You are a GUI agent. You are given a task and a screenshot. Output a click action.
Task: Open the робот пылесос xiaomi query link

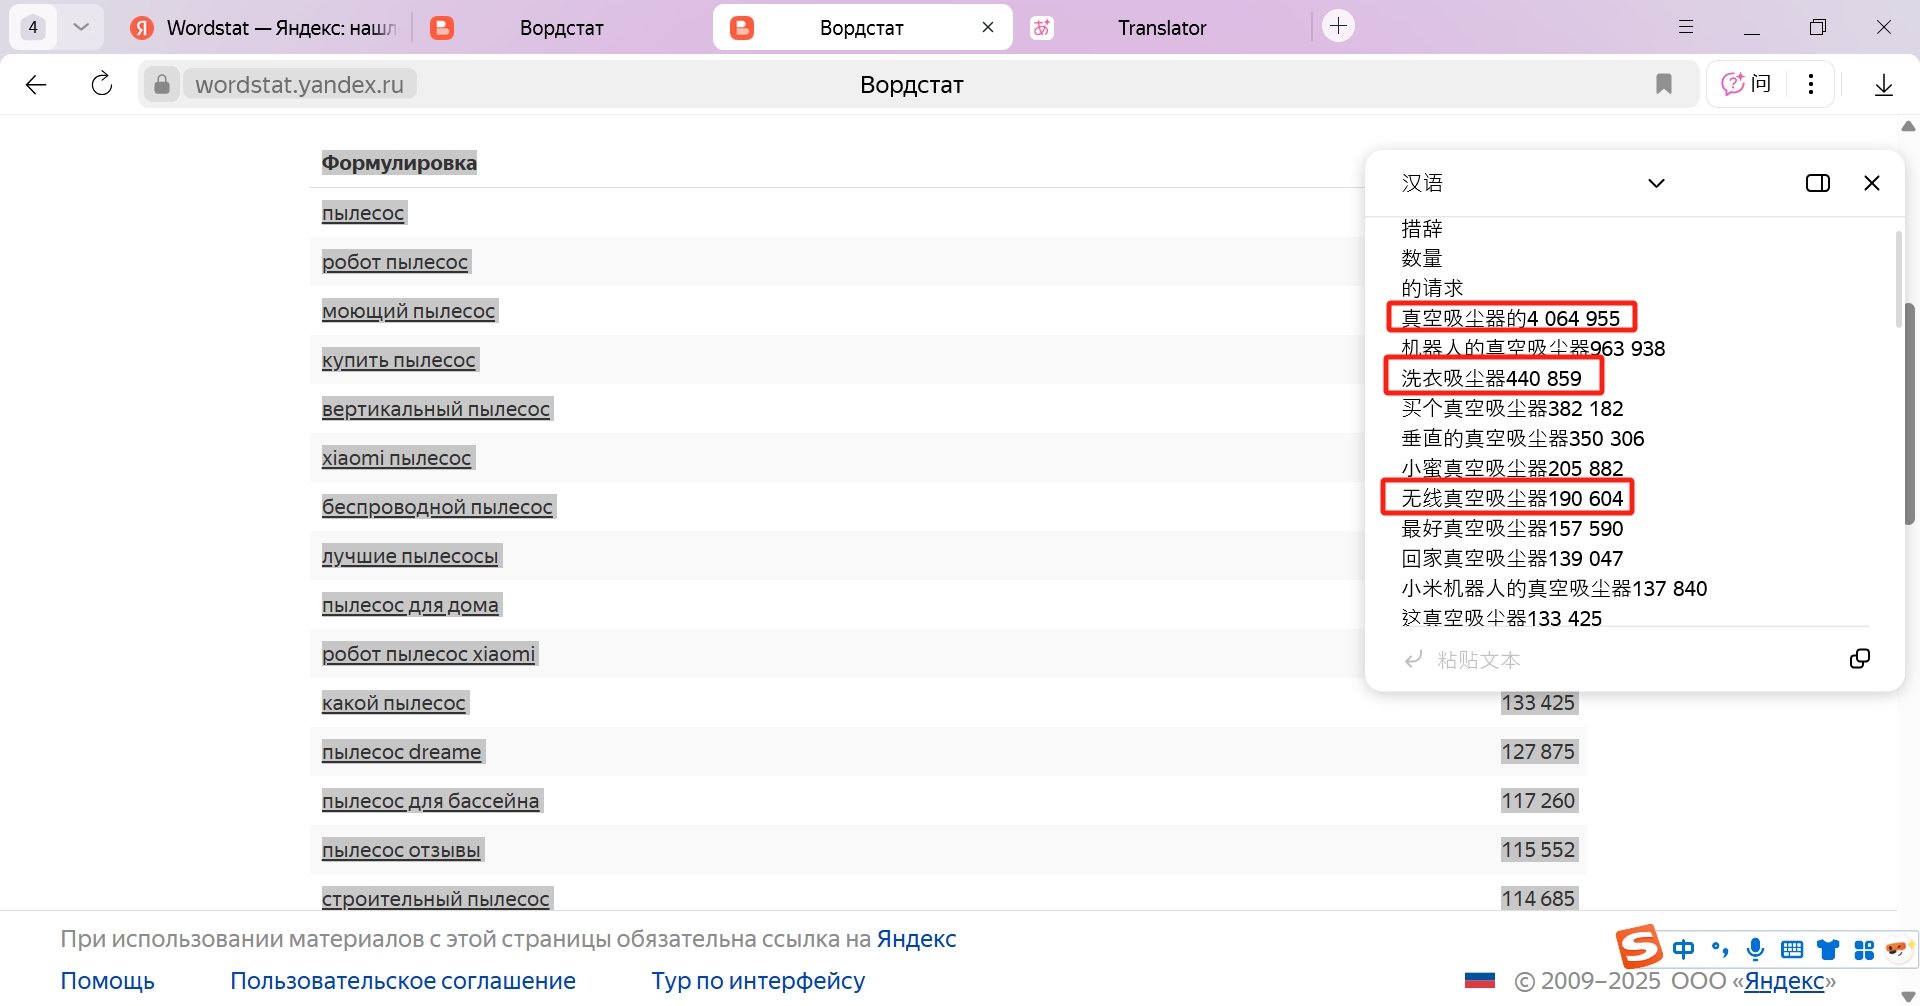point(429,654)
